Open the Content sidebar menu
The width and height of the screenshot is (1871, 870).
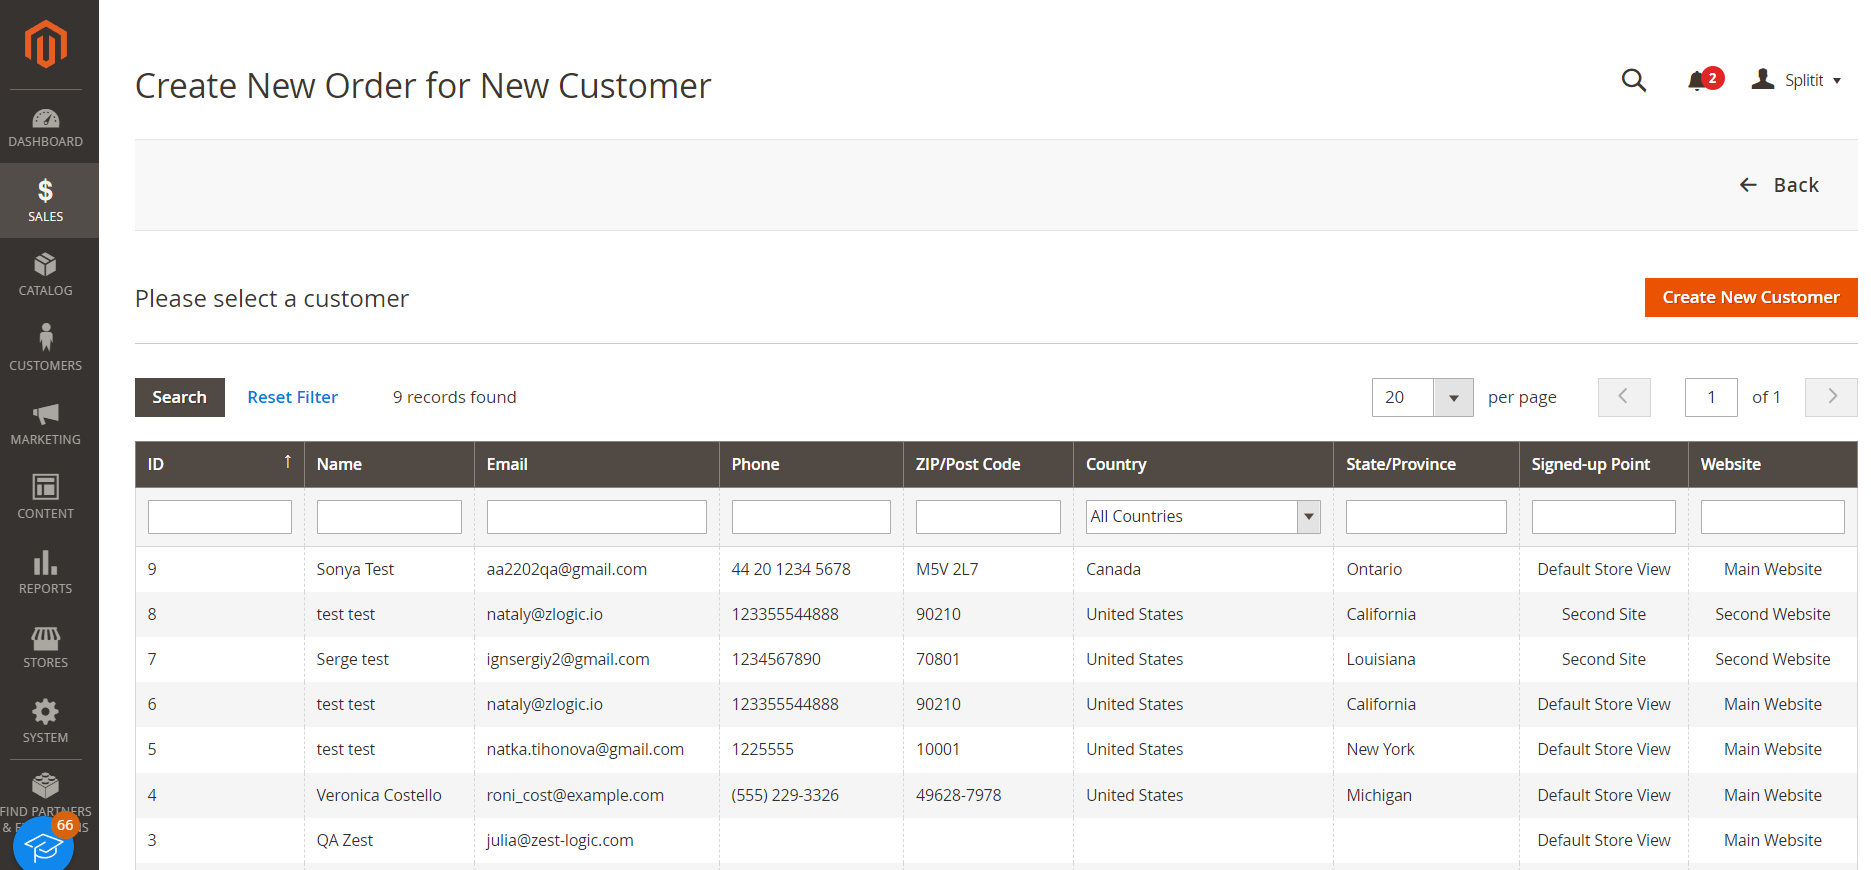click(x=46, y=498)
